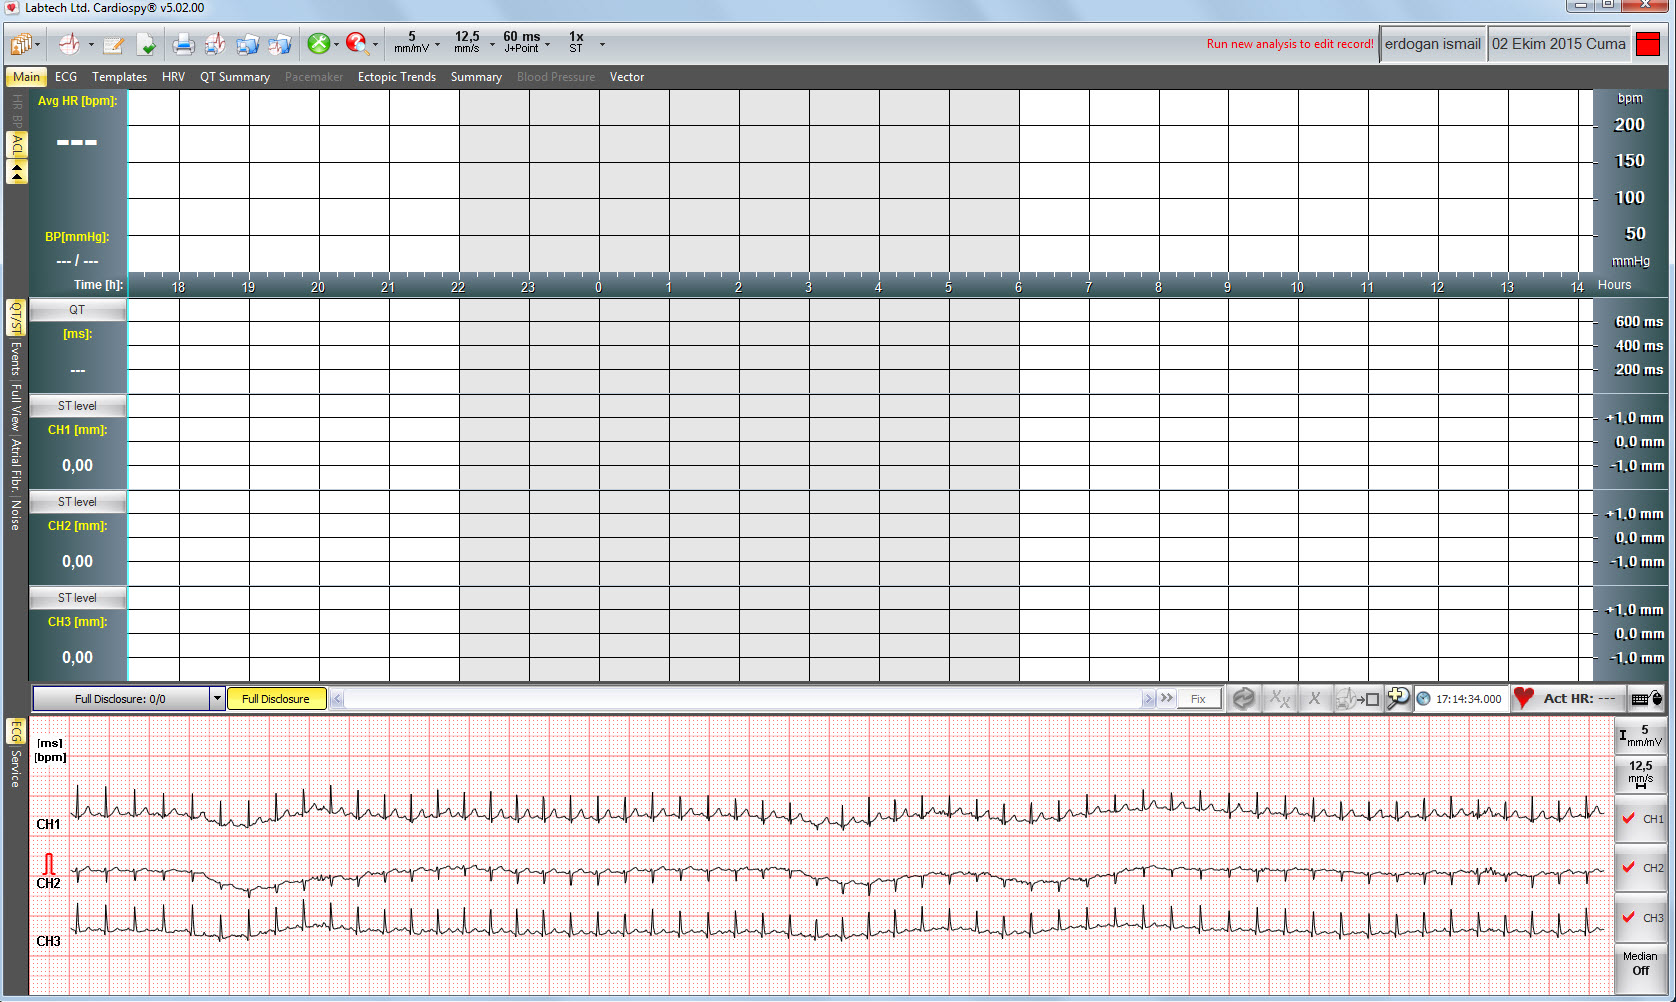Open the green tools settings icon
The height and width of the screenshot is (1002, 1676).
pyautogui.click(x=319, y=44)
